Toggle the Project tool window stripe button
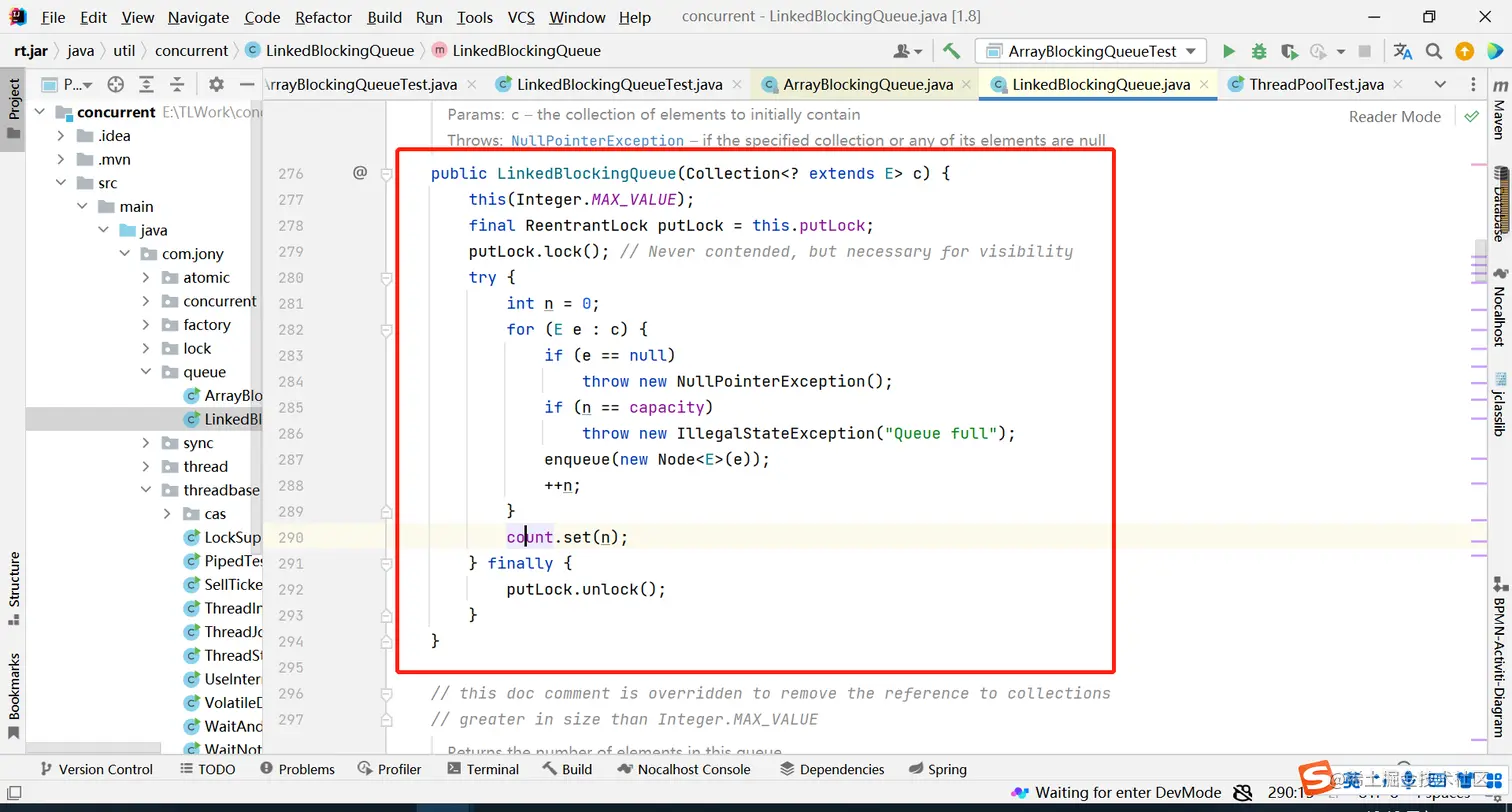The width and height of the screenshot is (1512, 812). 14,109
